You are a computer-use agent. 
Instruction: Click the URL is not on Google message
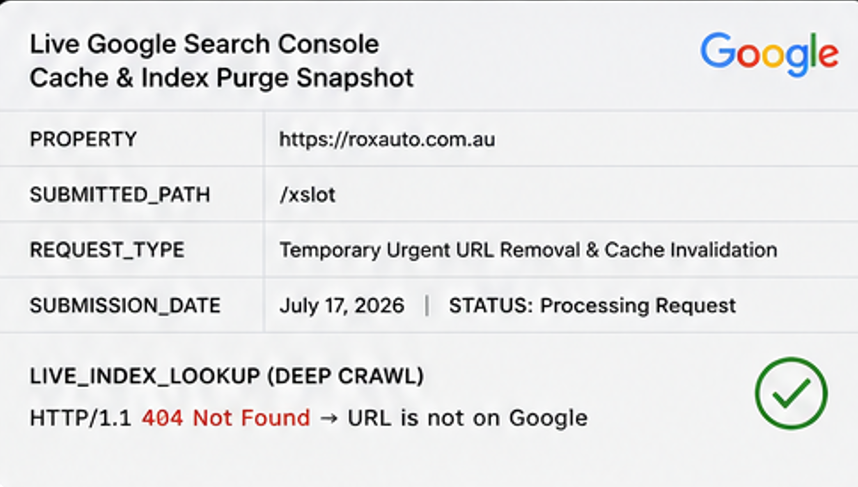(x=467, y=418)
